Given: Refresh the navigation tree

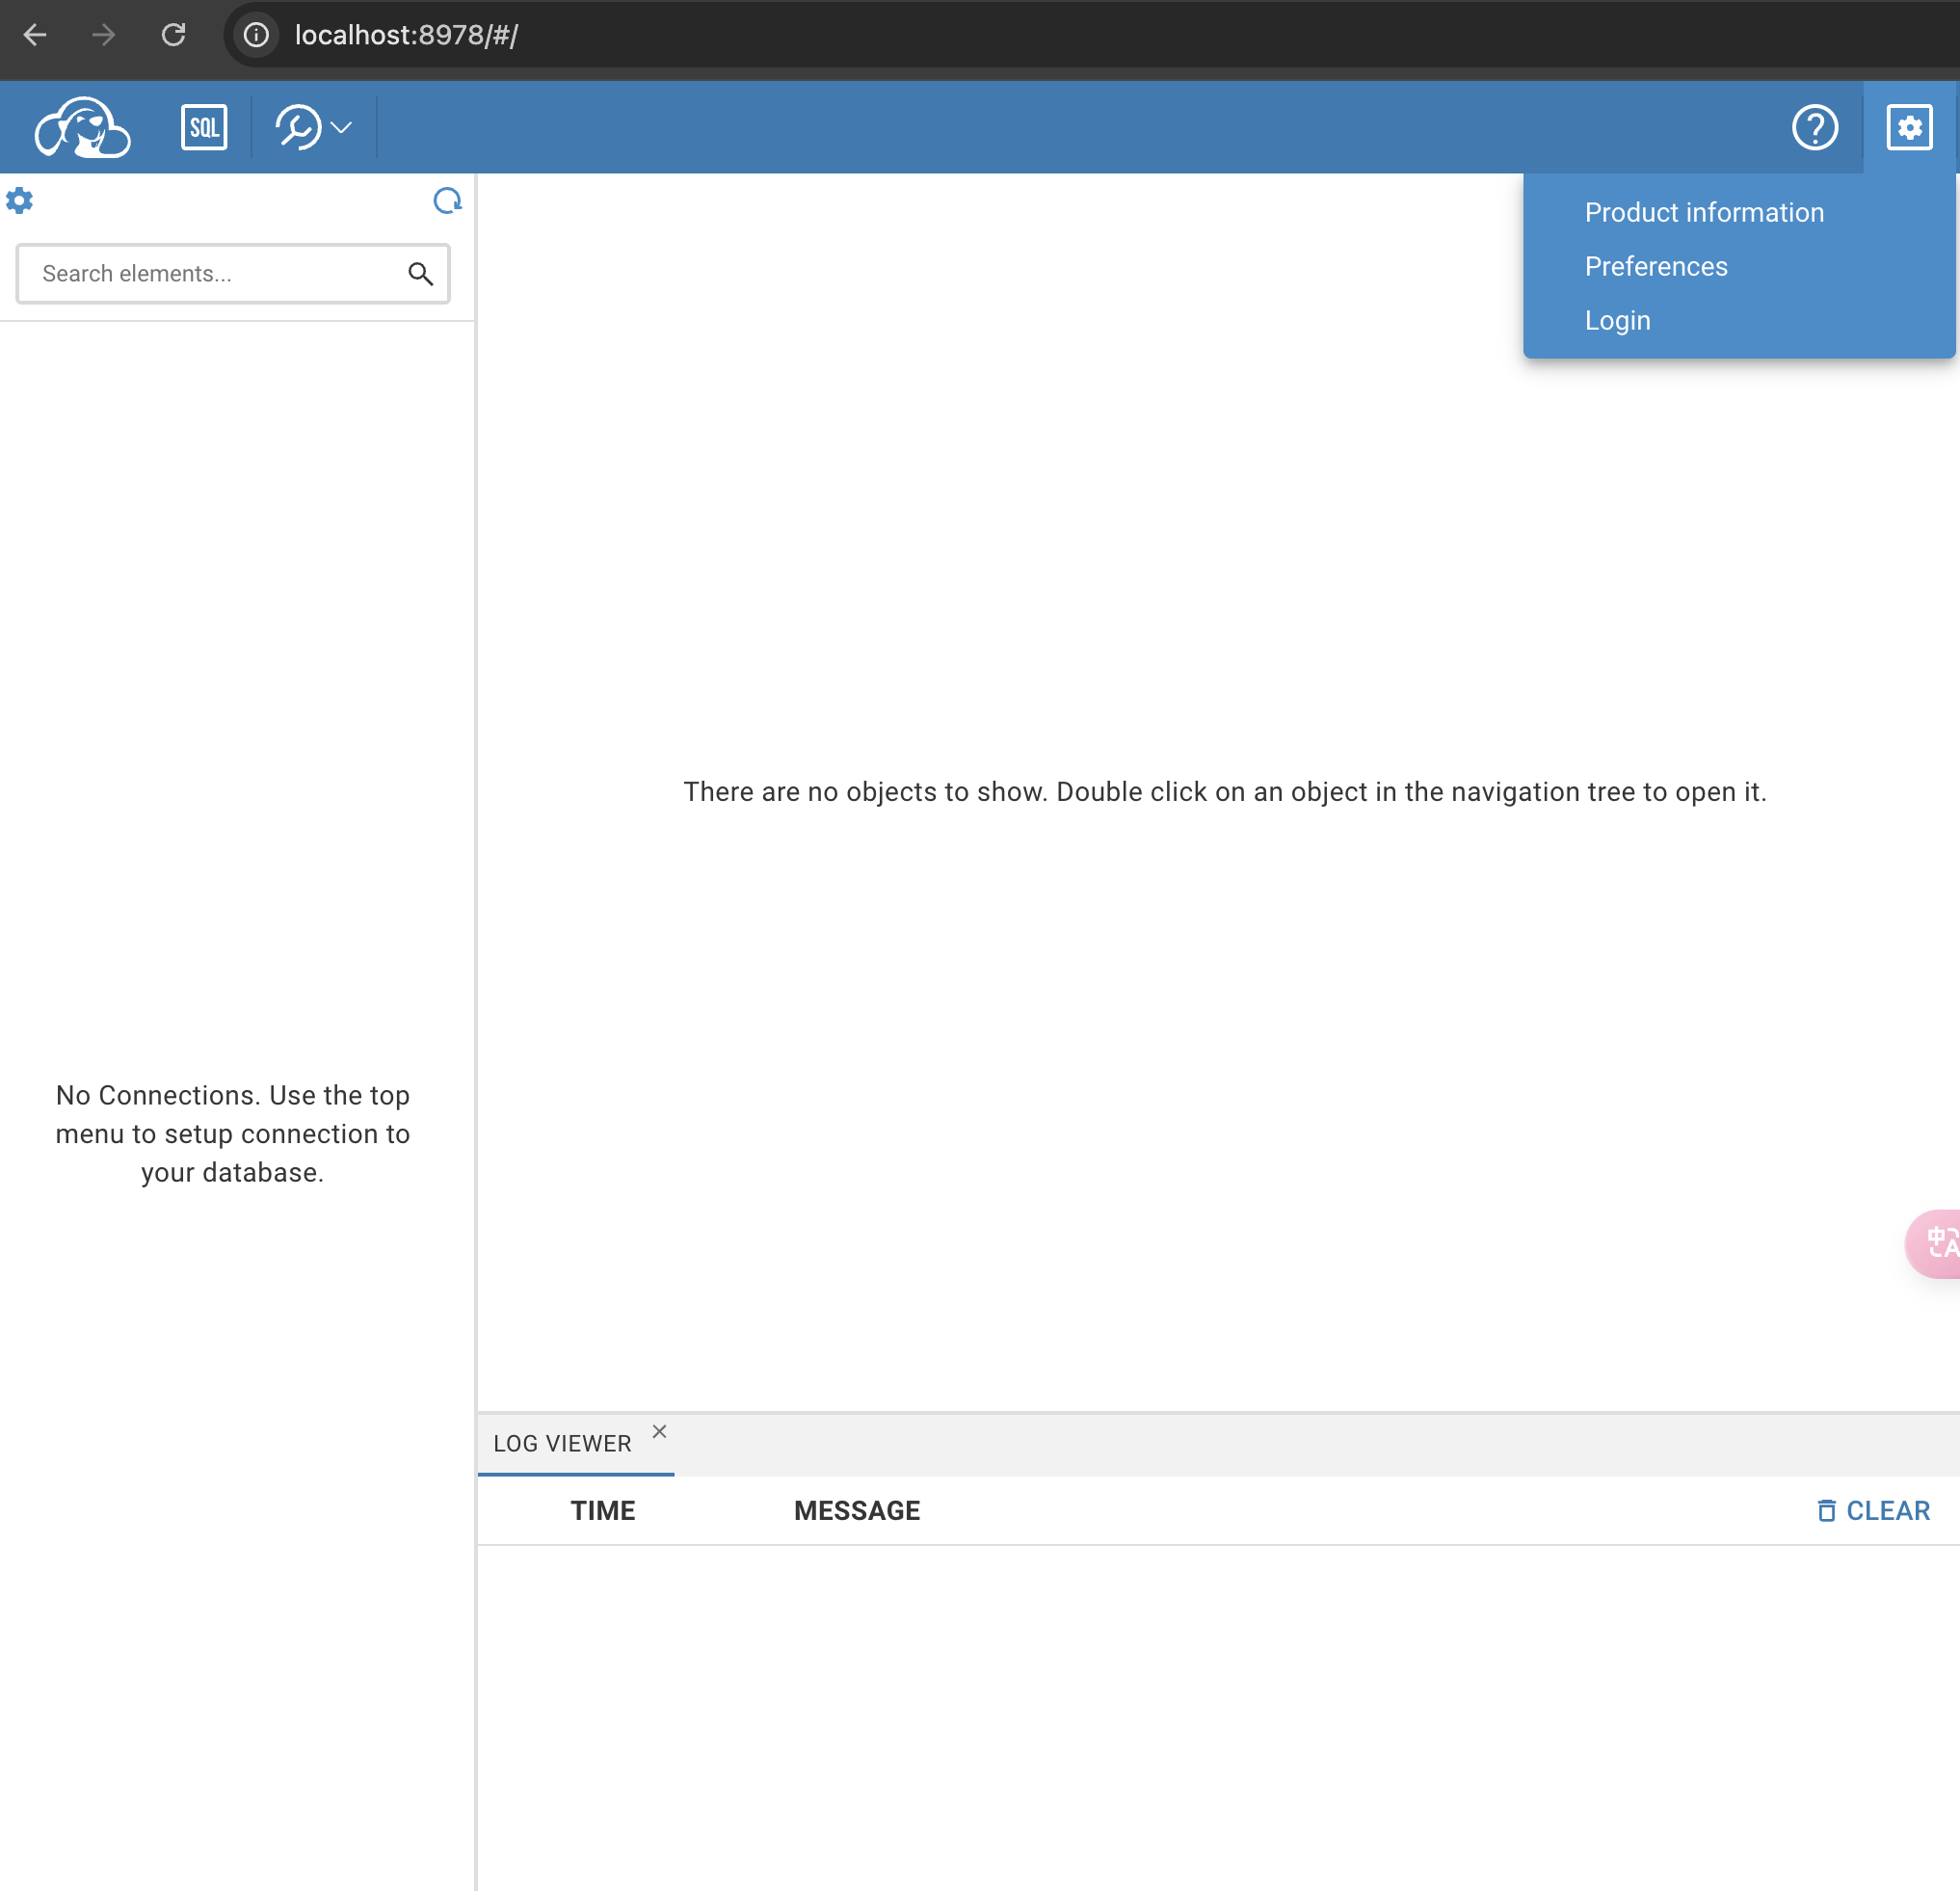Looking at the screenshot, I should pos(447,201).
